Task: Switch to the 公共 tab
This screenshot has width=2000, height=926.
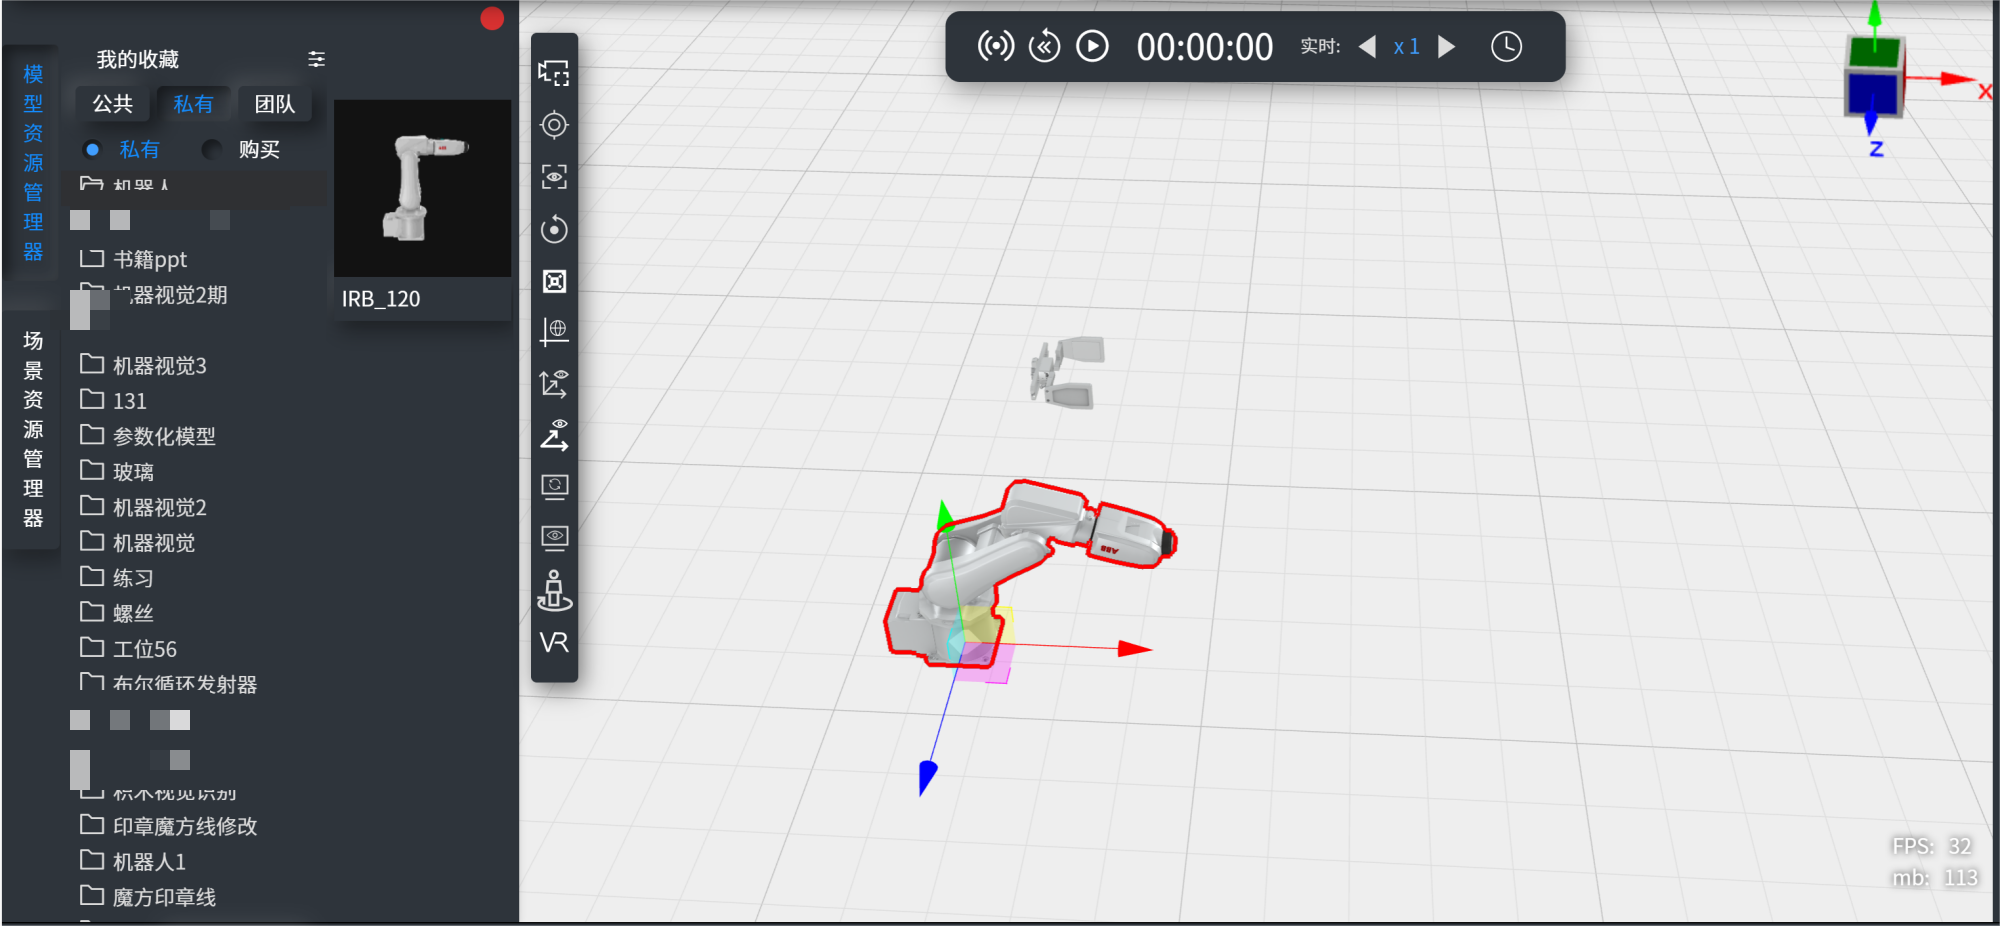Action: click(113, 104)
